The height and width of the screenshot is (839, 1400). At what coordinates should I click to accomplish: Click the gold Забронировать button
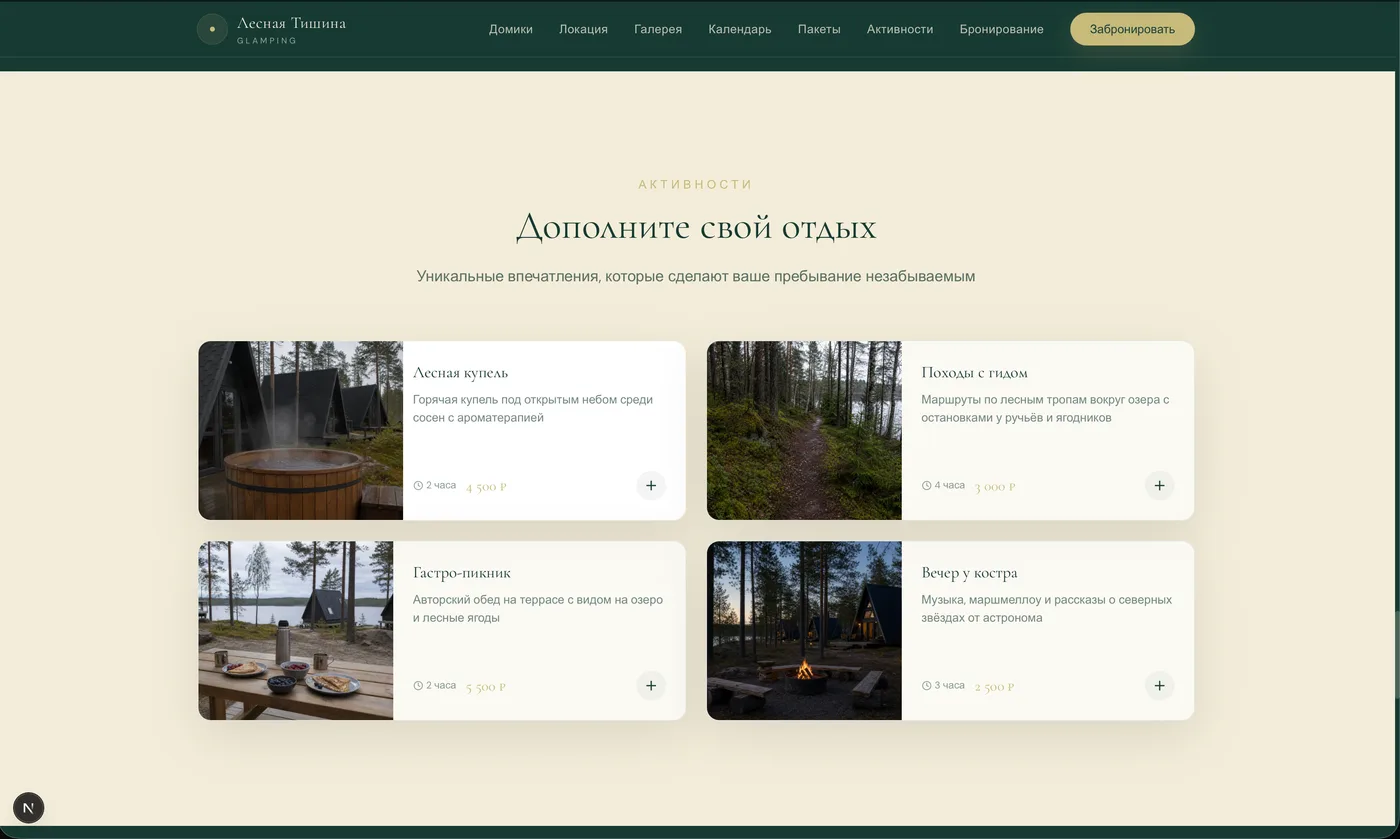[1132, 29]
